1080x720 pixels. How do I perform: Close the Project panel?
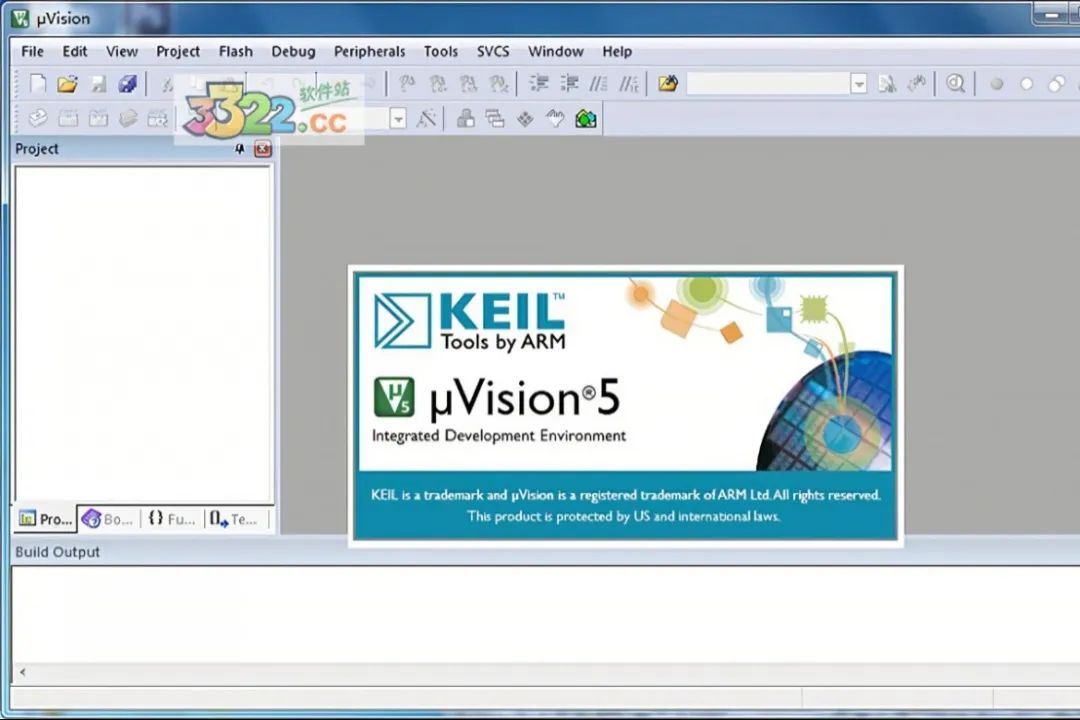tap(263, 149)
